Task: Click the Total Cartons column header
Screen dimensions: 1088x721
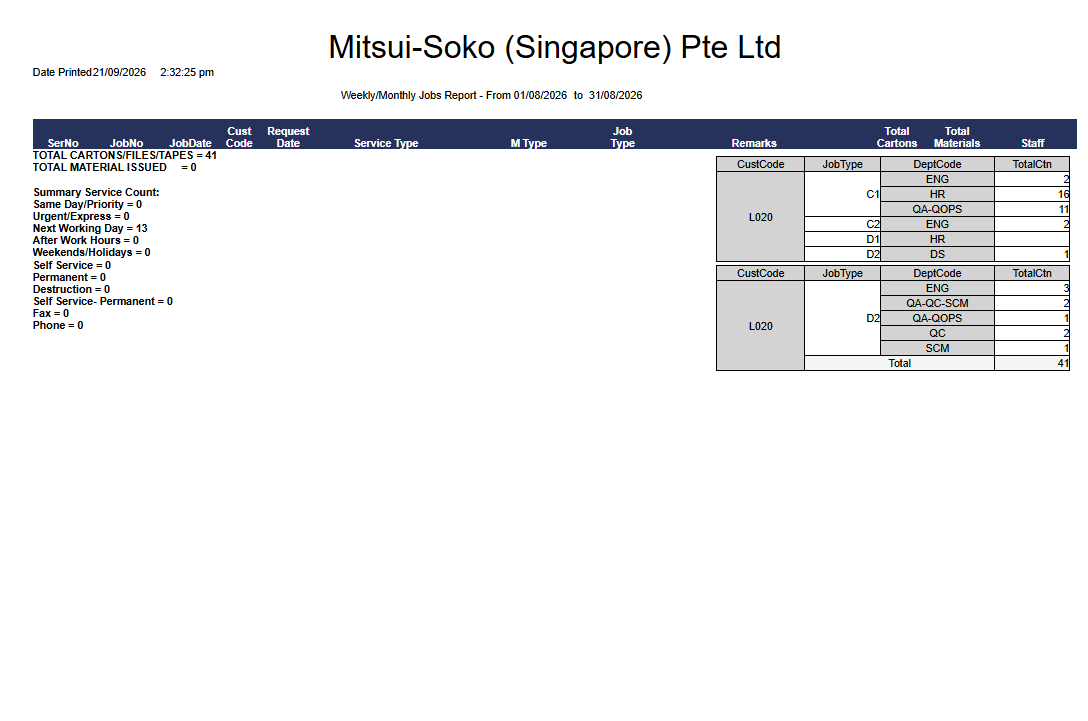Action: click(896, 137)
